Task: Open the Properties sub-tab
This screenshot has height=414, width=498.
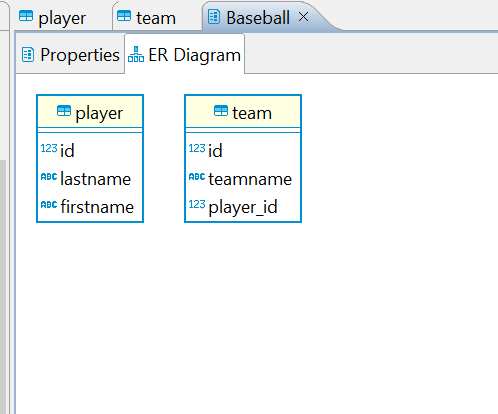Action: tap(70, 55)
